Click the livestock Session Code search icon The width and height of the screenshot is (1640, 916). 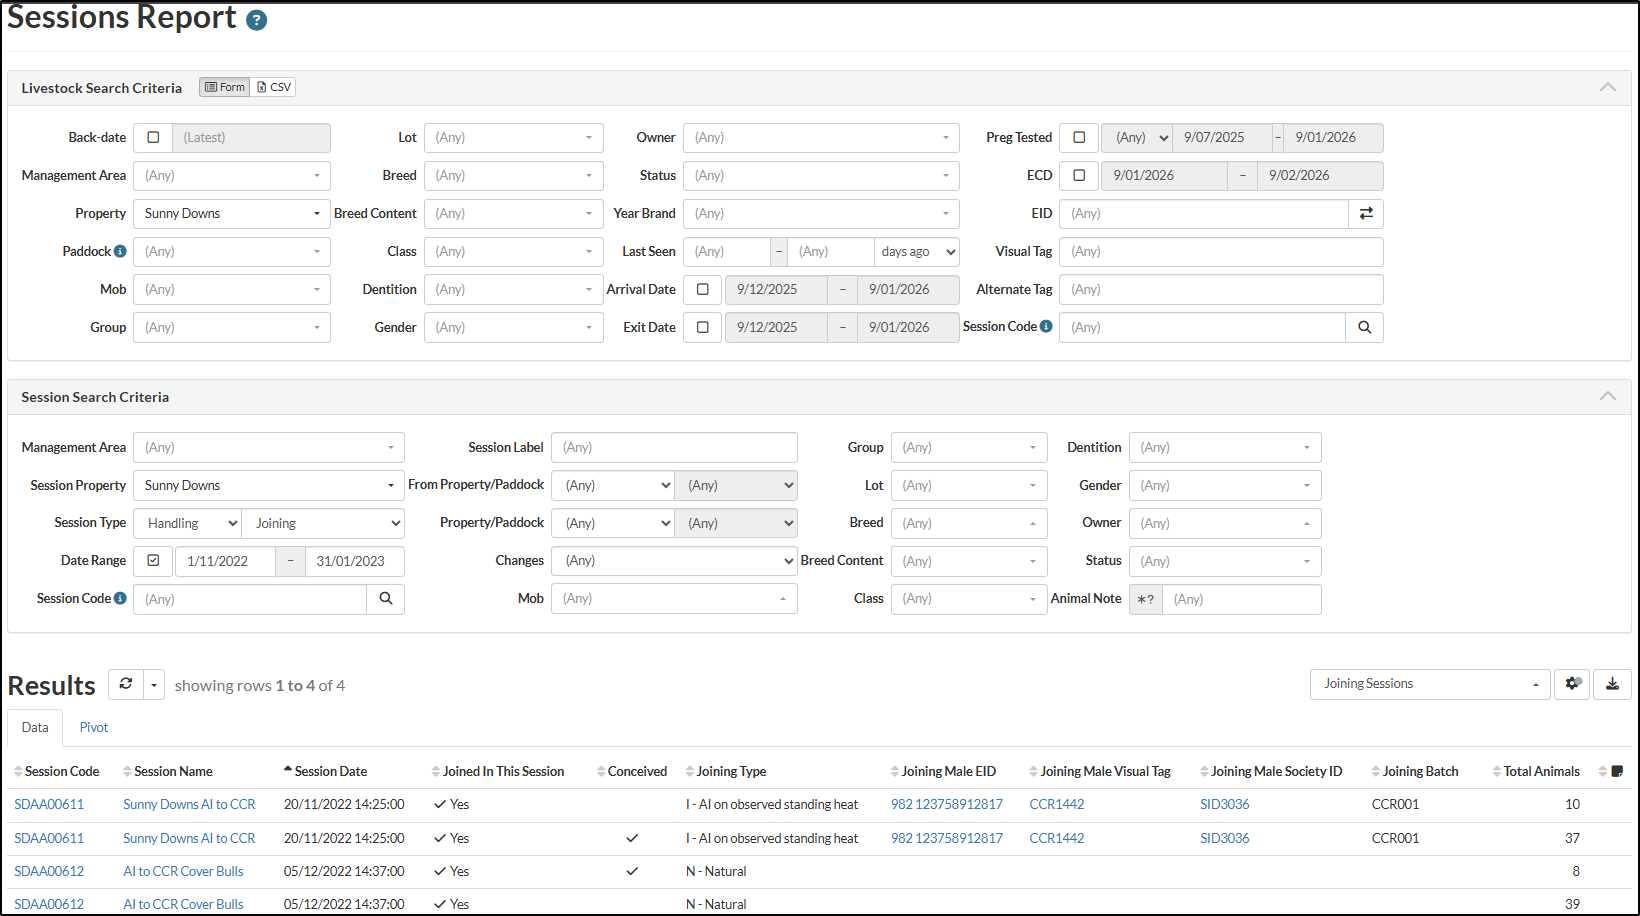pos(1364,327)
